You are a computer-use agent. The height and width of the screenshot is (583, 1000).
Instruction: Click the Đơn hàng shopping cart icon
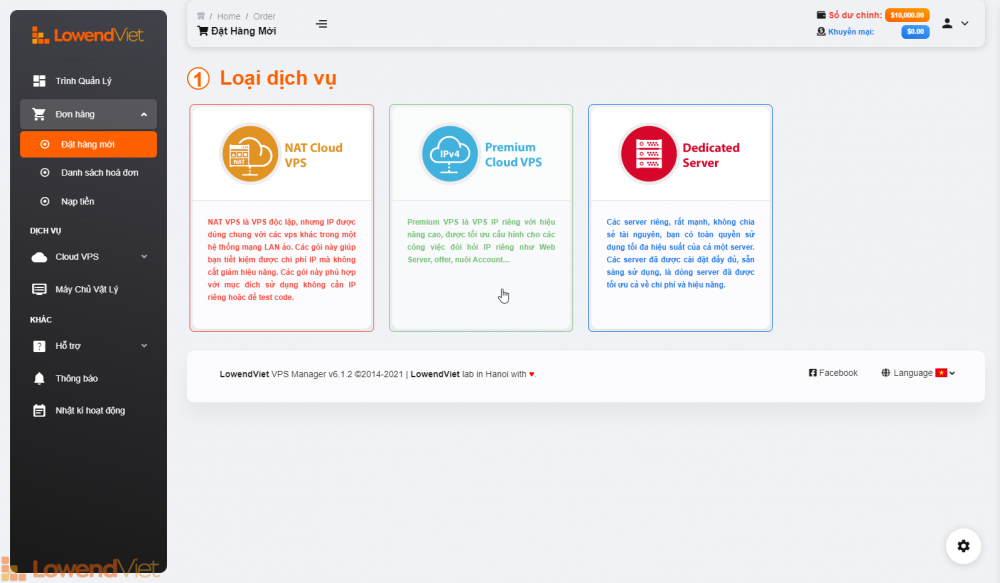pos(39,114)
